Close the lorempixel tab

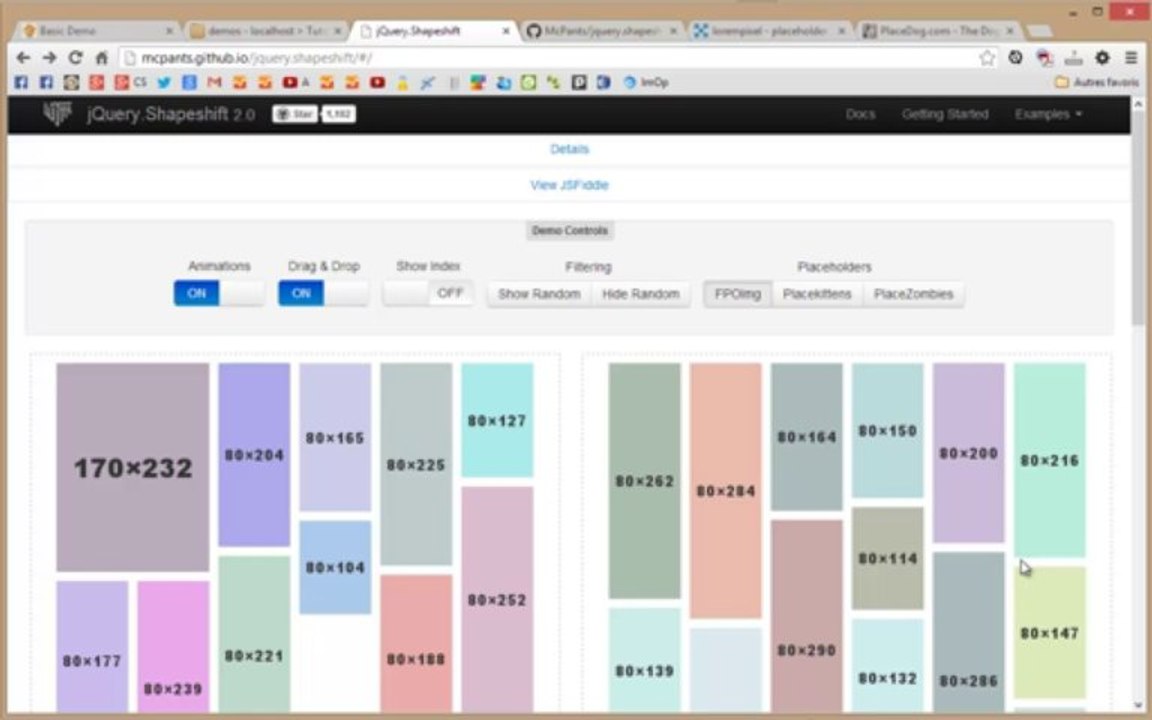click(x=841, y=31)
